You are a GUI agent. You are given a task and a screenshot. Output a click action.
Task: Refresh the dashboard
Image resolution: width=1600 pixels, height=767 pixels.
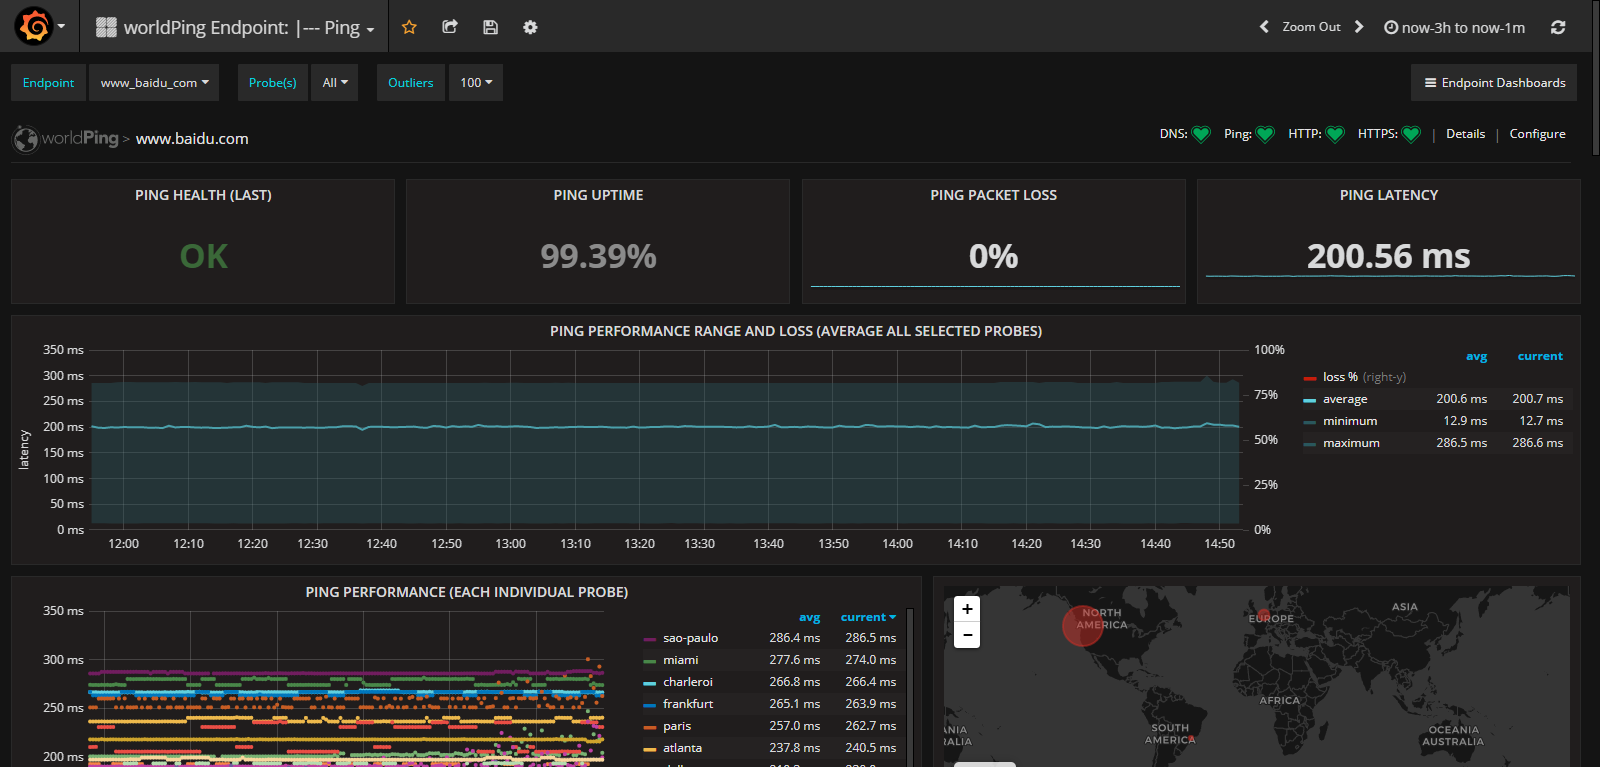click(x=1558, y=27)
